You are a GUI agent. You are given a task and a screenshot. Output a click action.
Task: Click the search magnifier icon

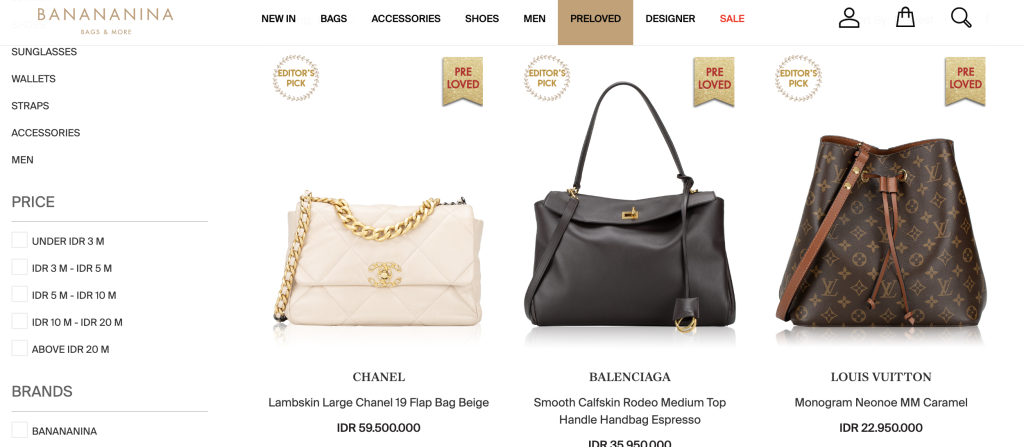pyautogui.click(x=961, y=18)
